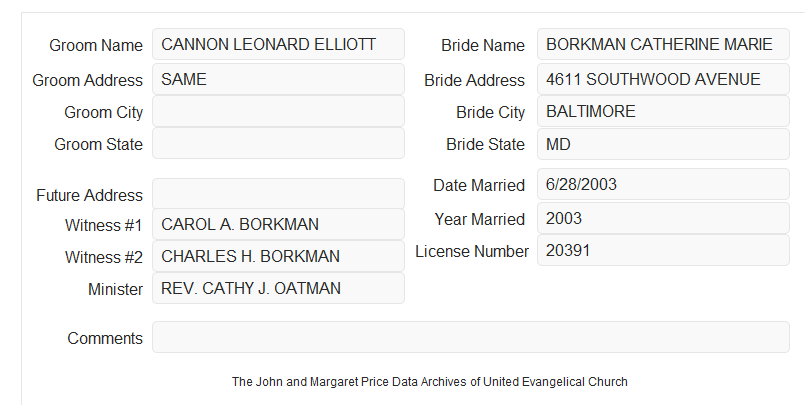Click the Bride Name label
Image resolution: width=805 pixels, height=405 pixels.
[483, 45]
